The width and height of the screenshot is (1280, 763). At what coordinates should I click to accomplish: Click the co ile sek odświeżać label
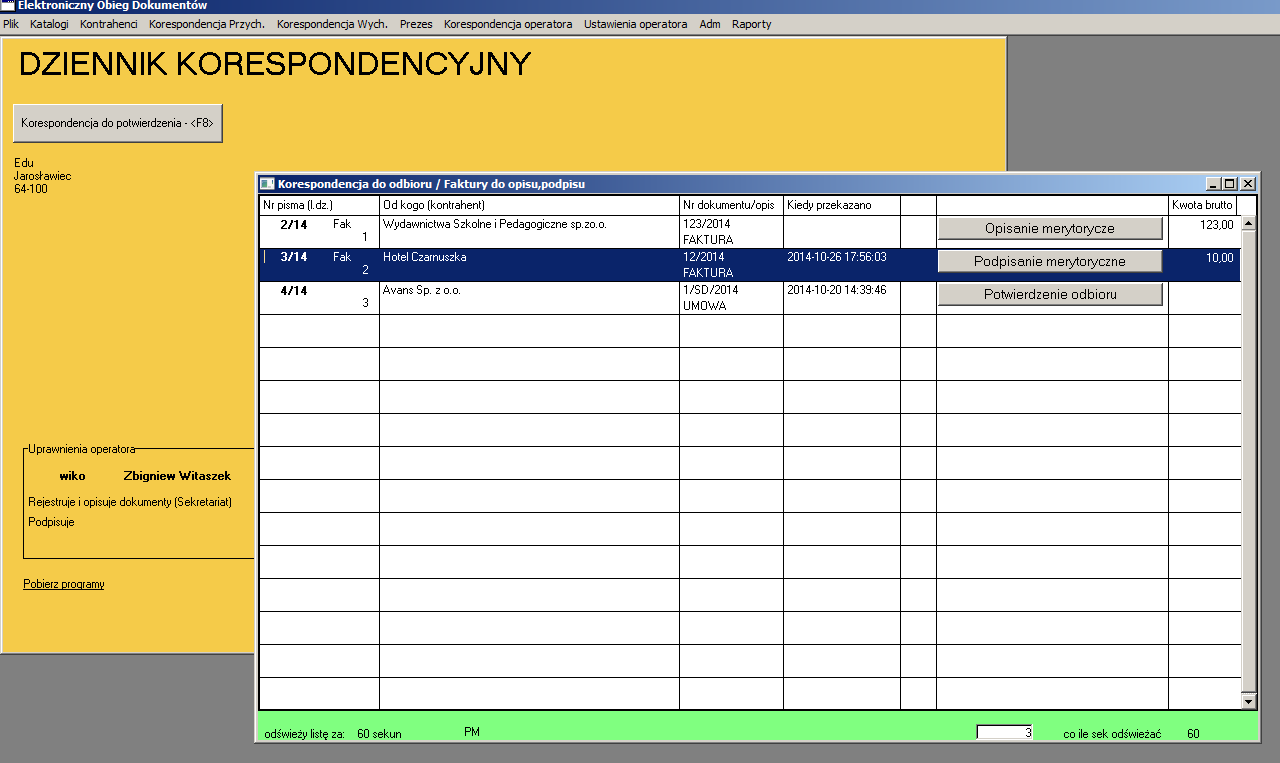click(x=1112, y=734)
